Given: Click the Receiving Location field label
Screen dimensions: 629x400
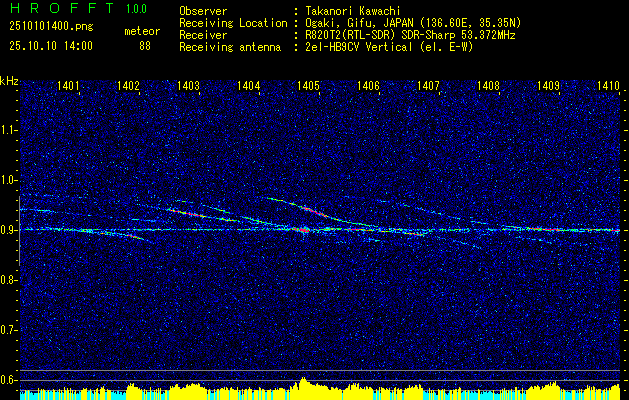Looking at the screenshot, I should pyautogui.click(x=233, y=23).
